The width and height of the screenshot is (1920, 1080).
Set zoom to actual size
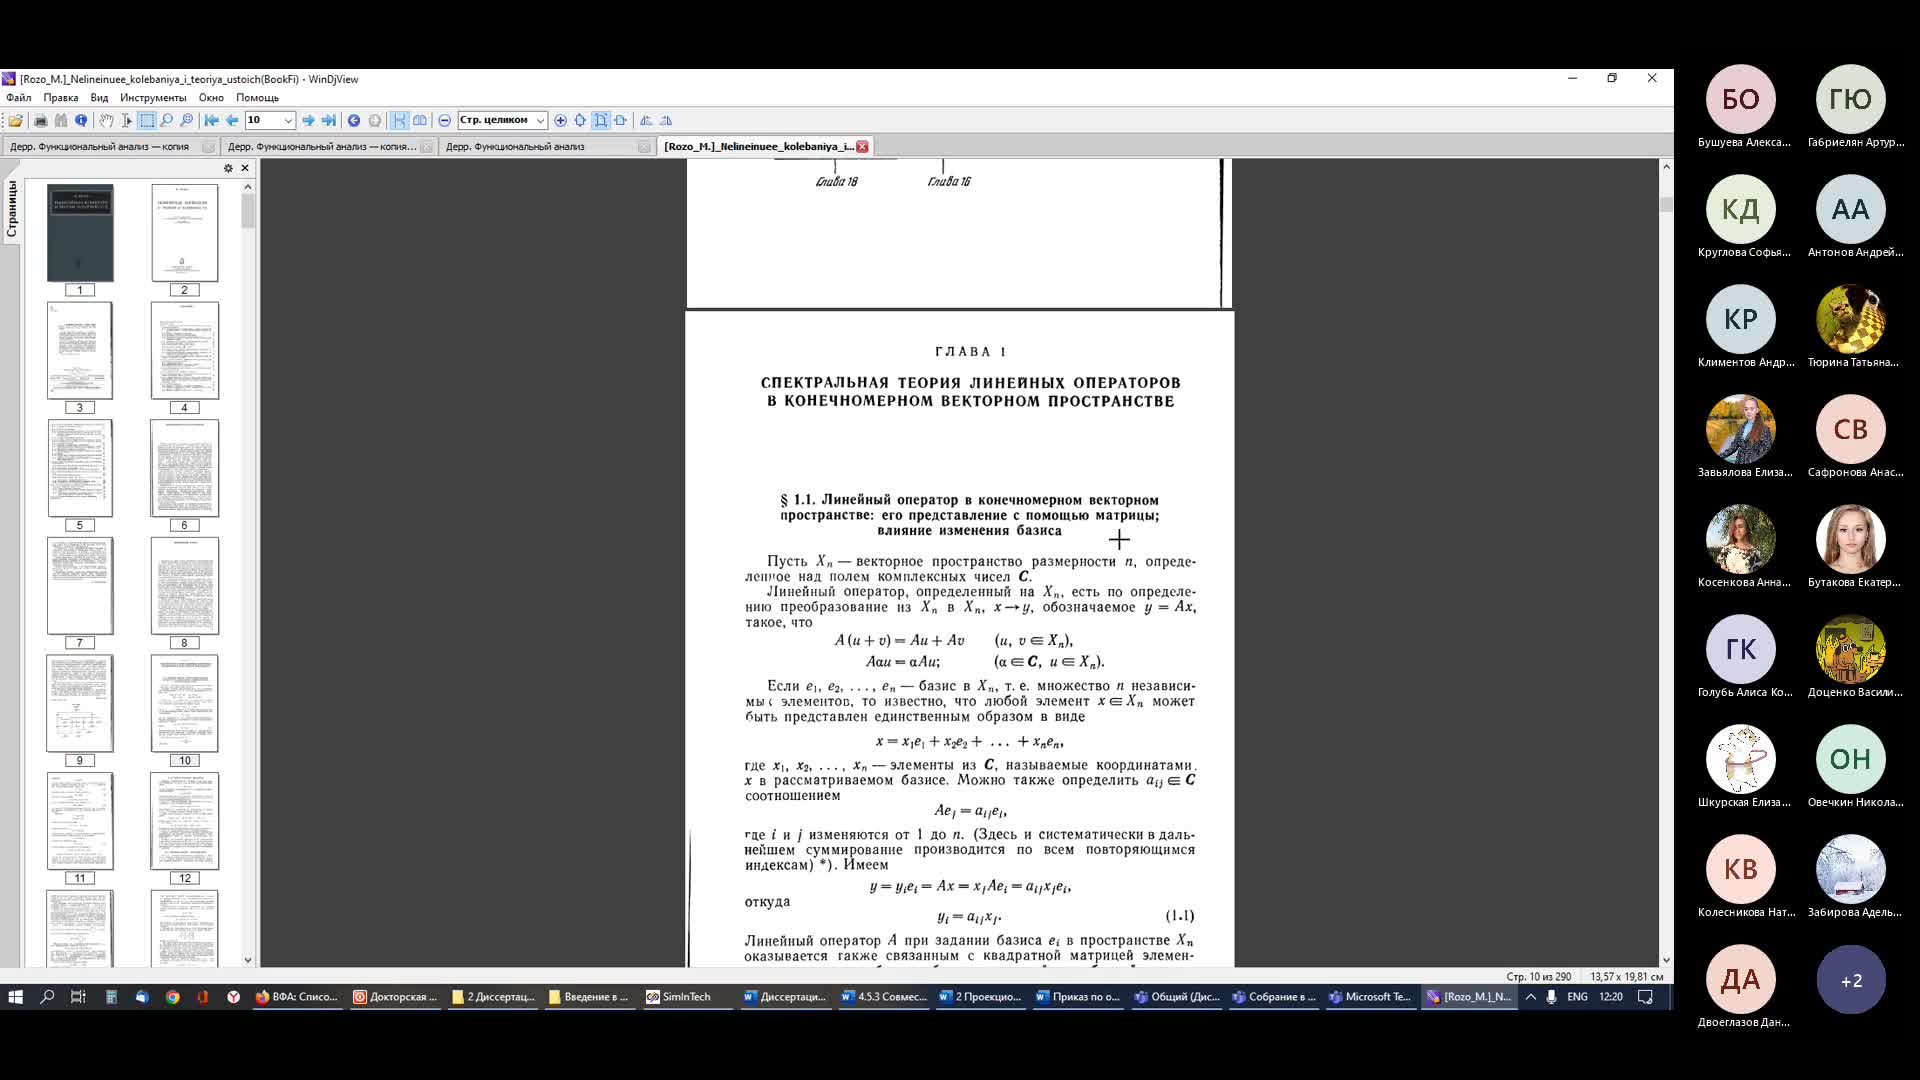(x=581, y=120)
